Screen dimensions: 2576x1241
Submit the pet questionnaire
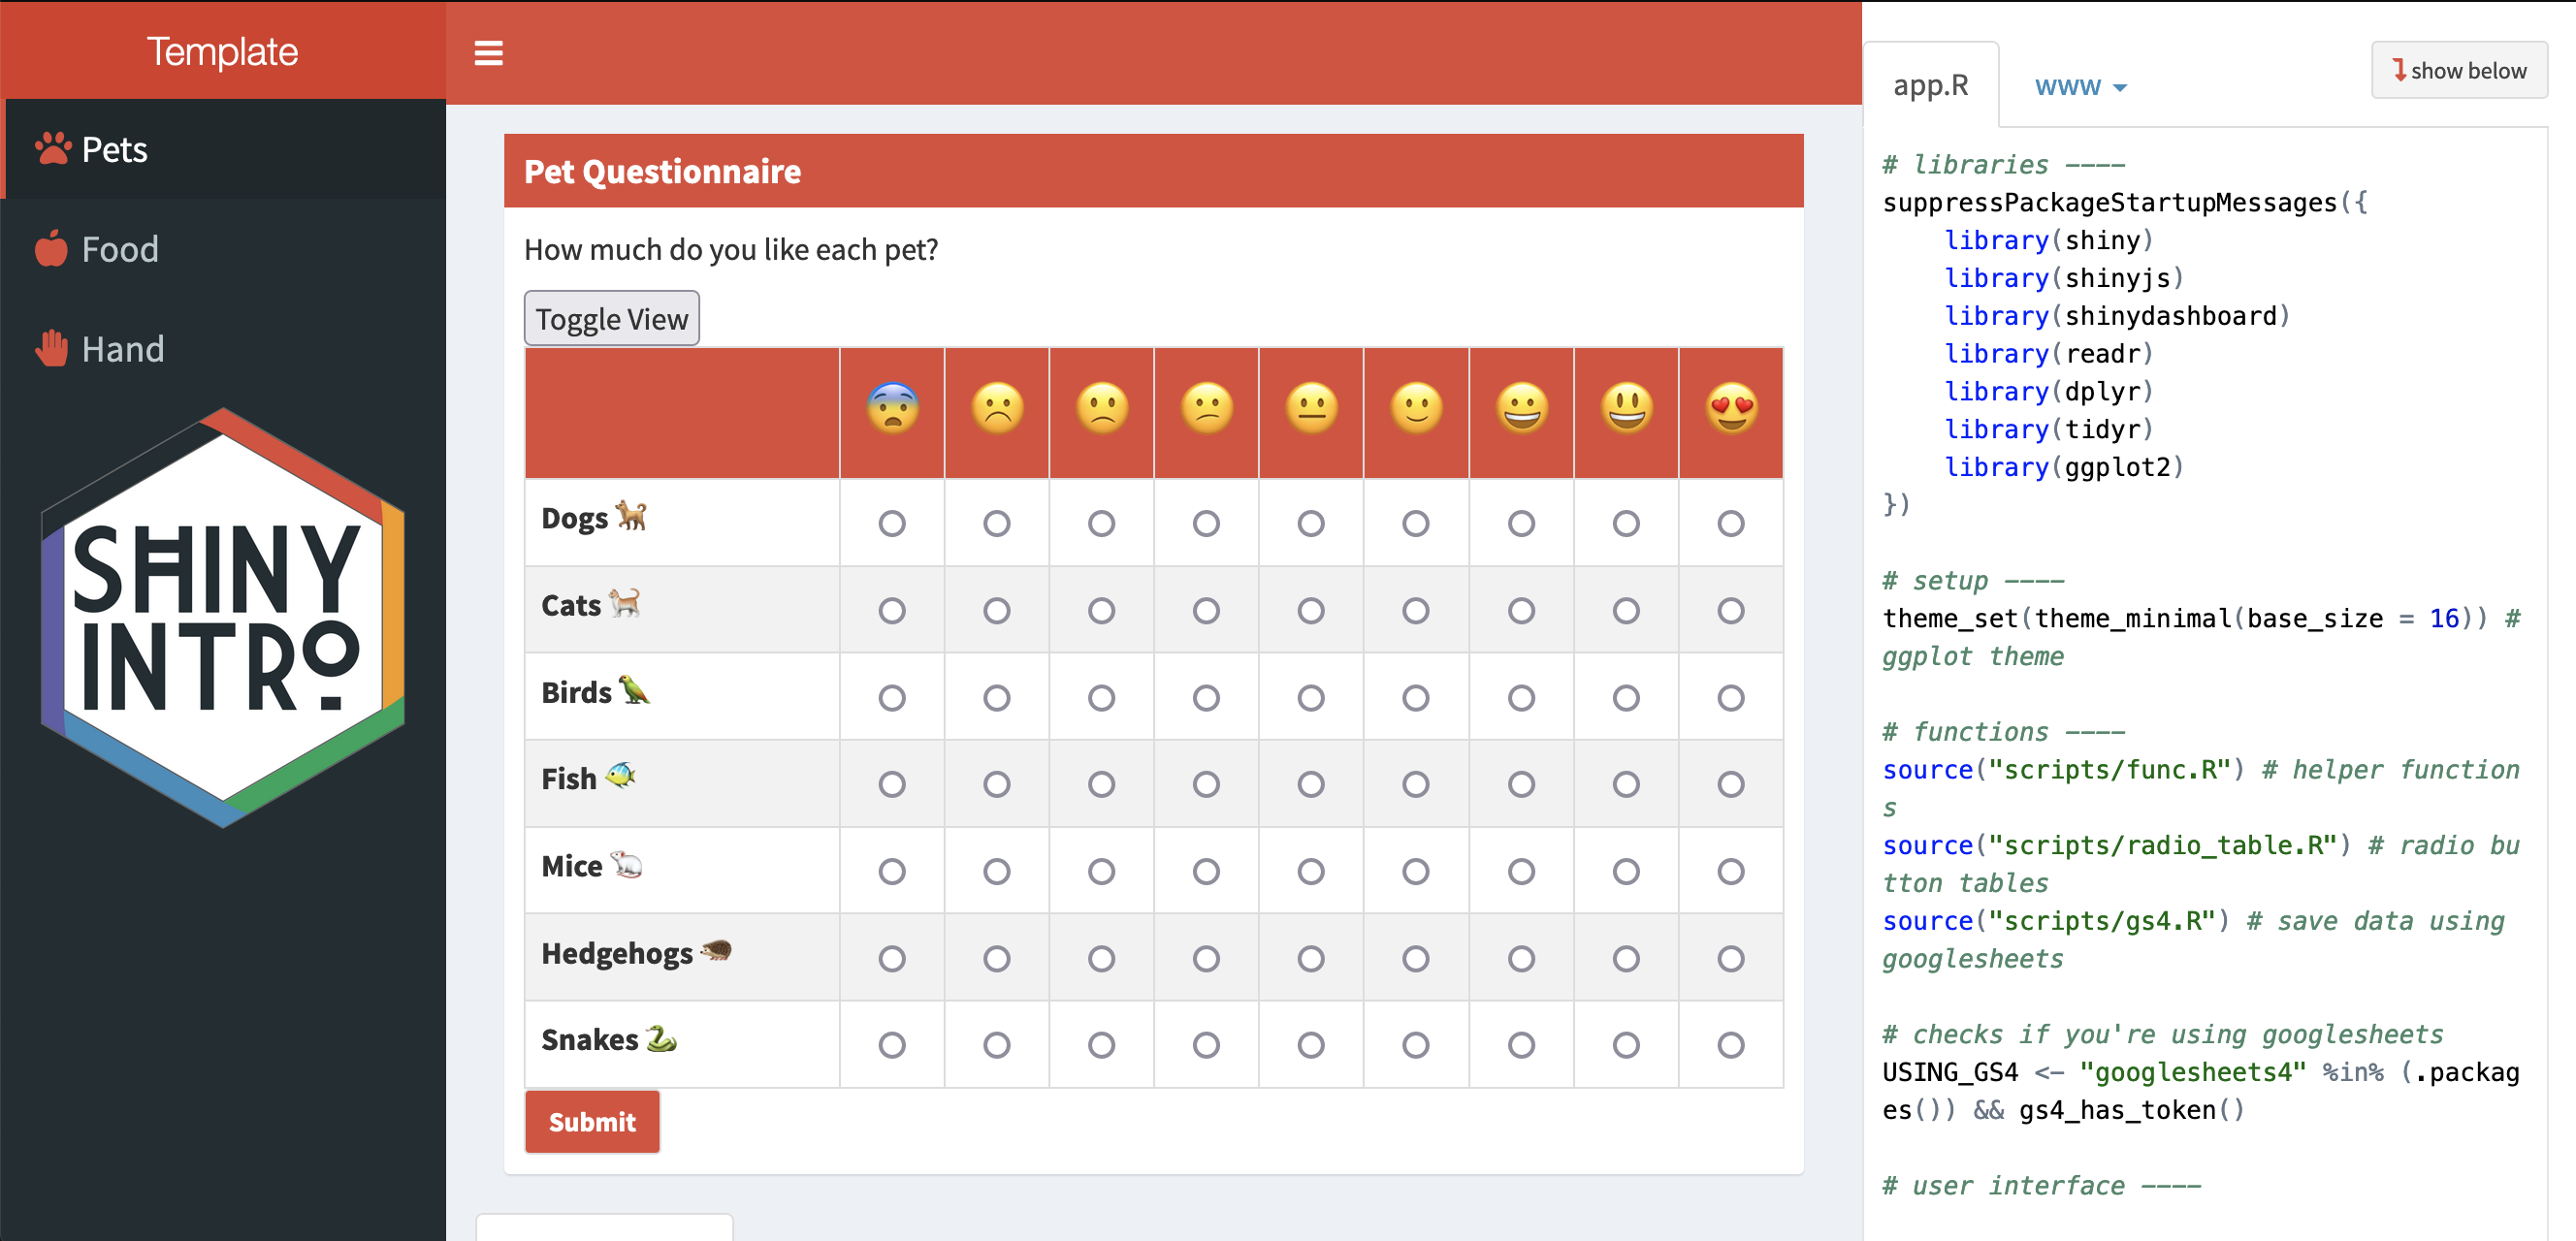point(592,1122)
